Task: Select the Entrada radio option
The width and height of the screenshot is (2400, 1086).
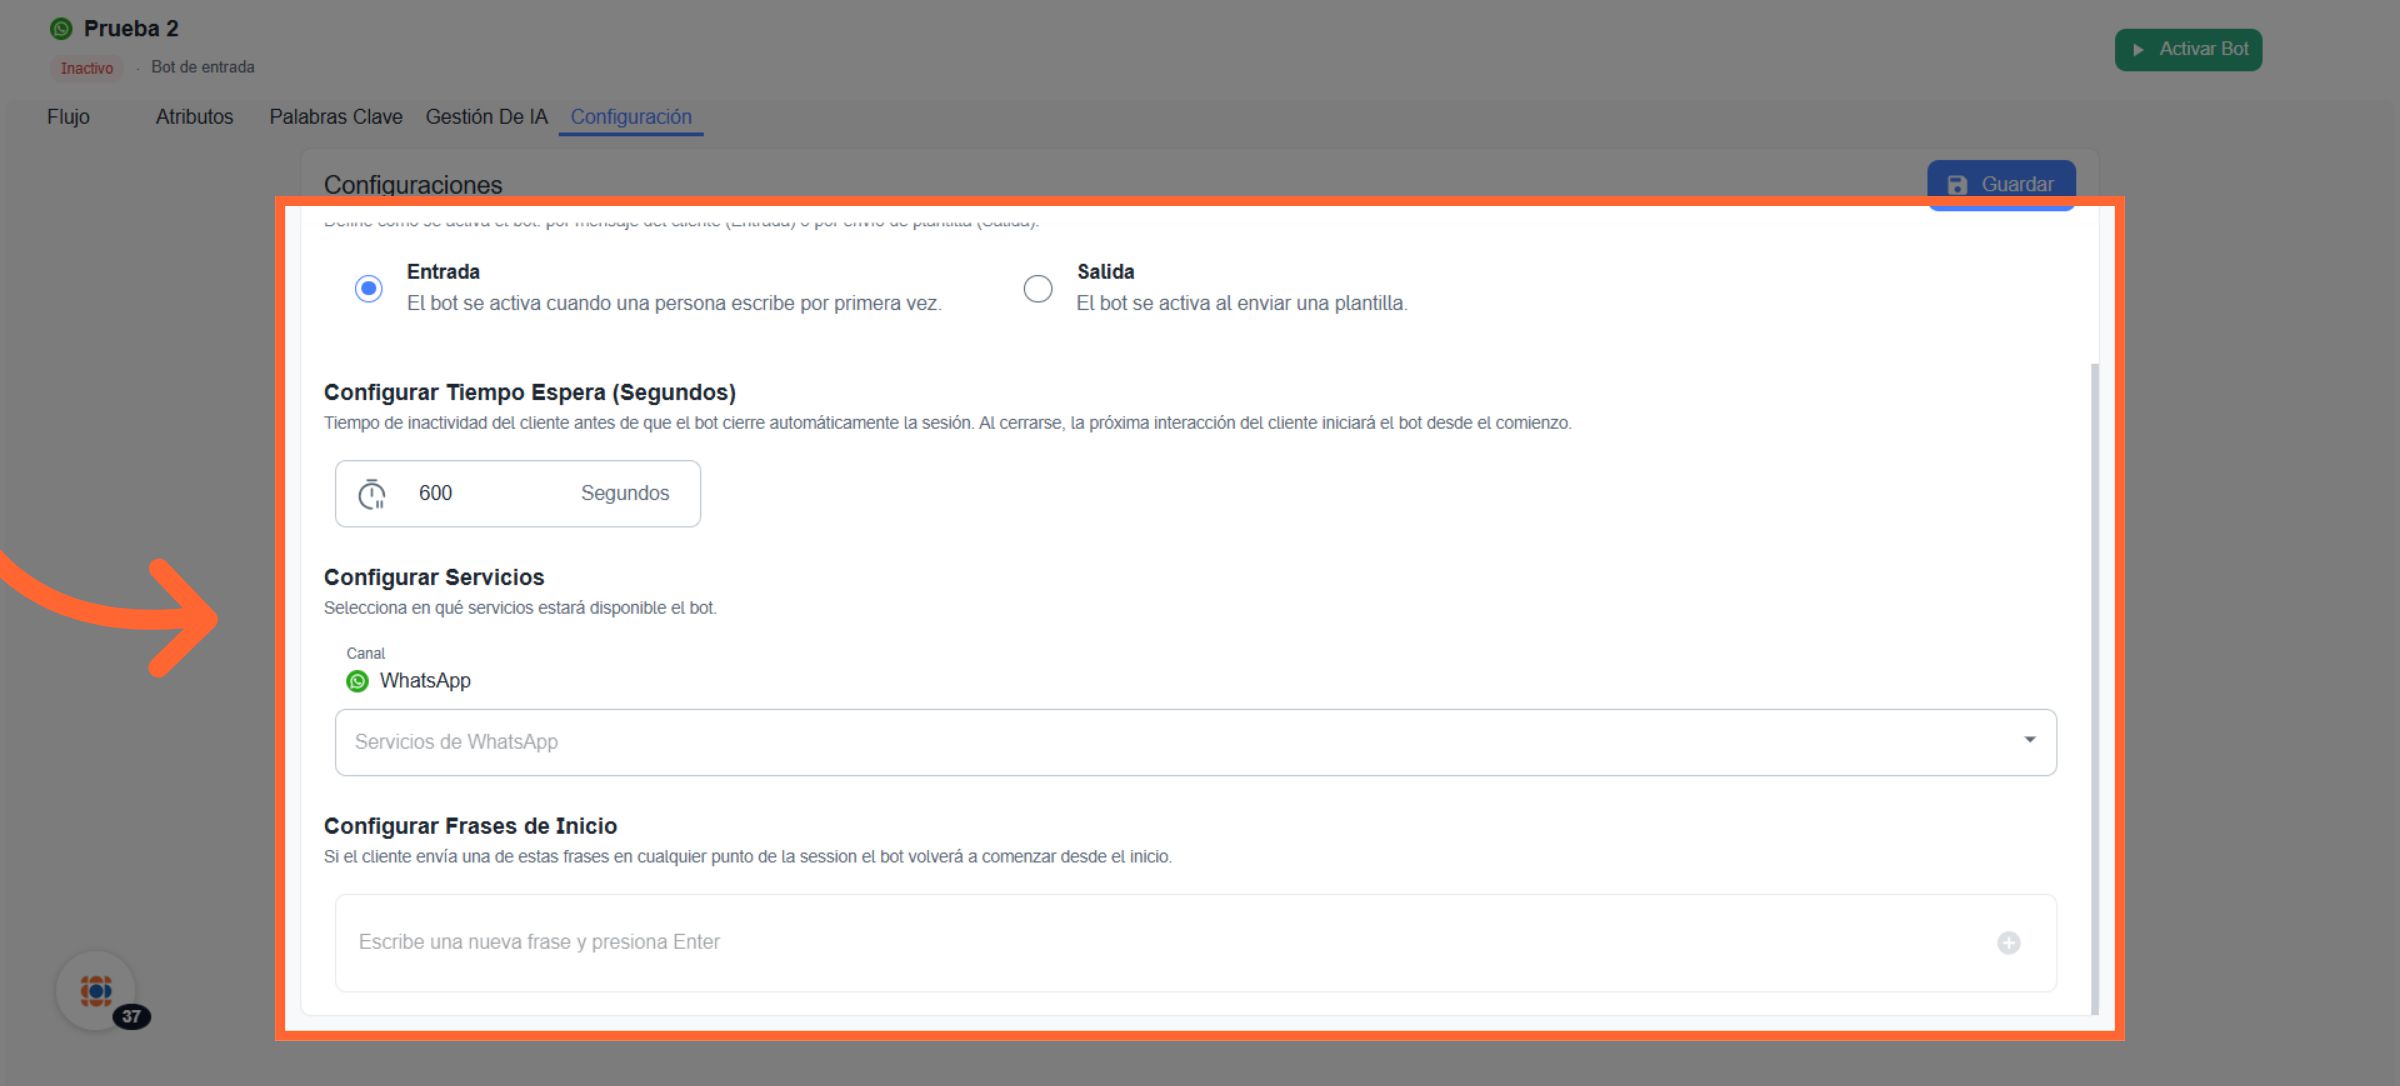Action: click(x=369, y=289)
